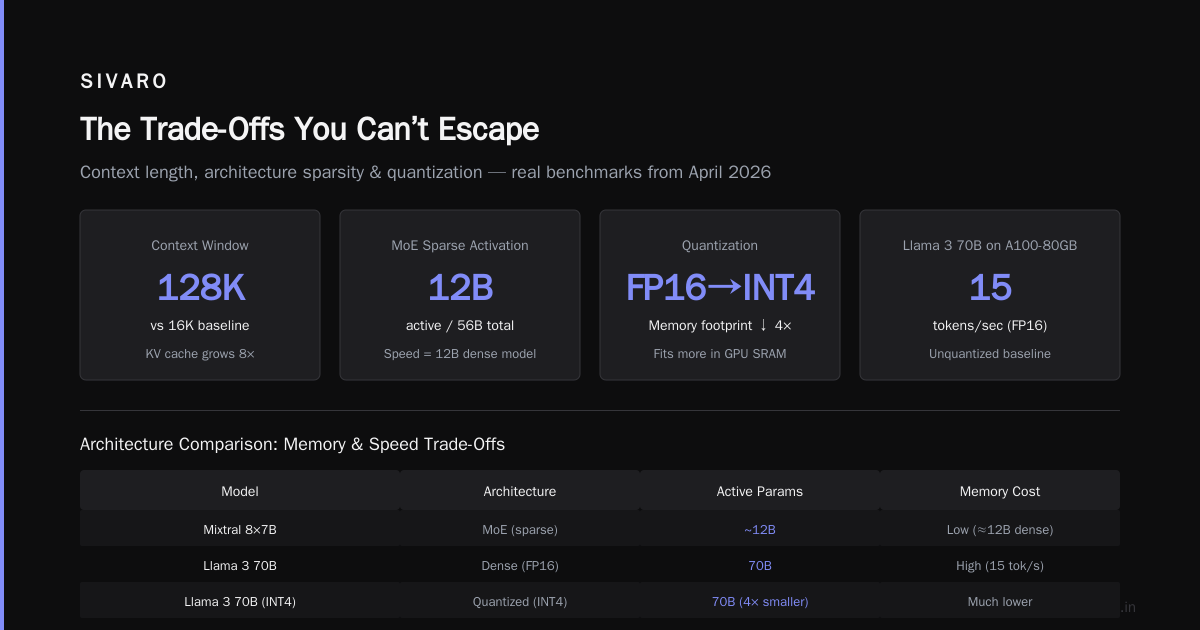The image size is (1200, 630).
Task: Select the Llama 3 70B (INT4) row
Action: click(x=600, y=601)
